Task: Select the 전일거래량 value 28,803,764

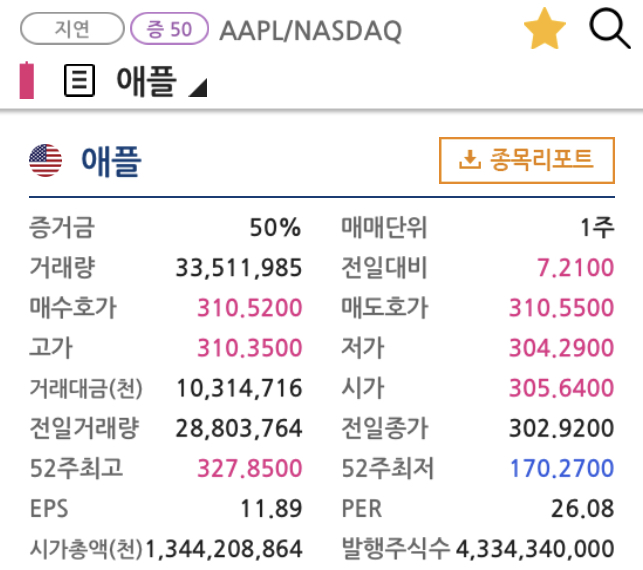Action: coord(239,429)
